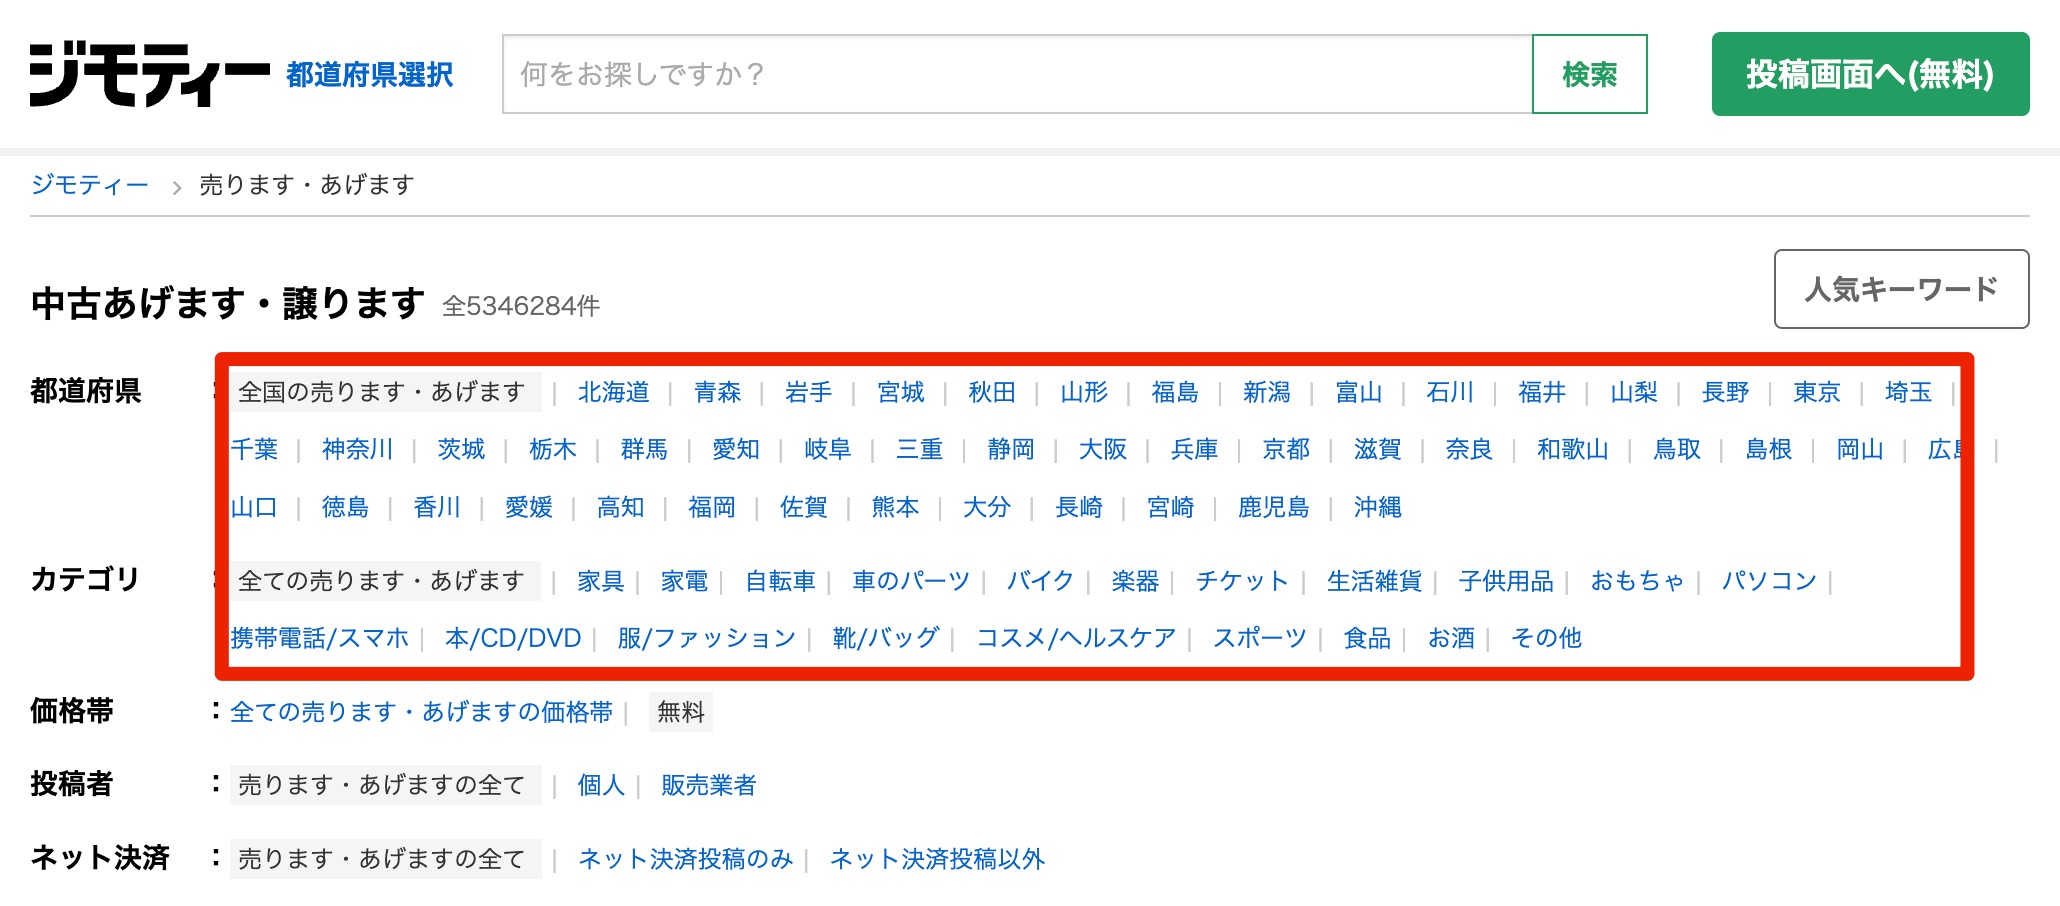Select 全ての売ります・あげますの価格帯 link

click(421, 712)
